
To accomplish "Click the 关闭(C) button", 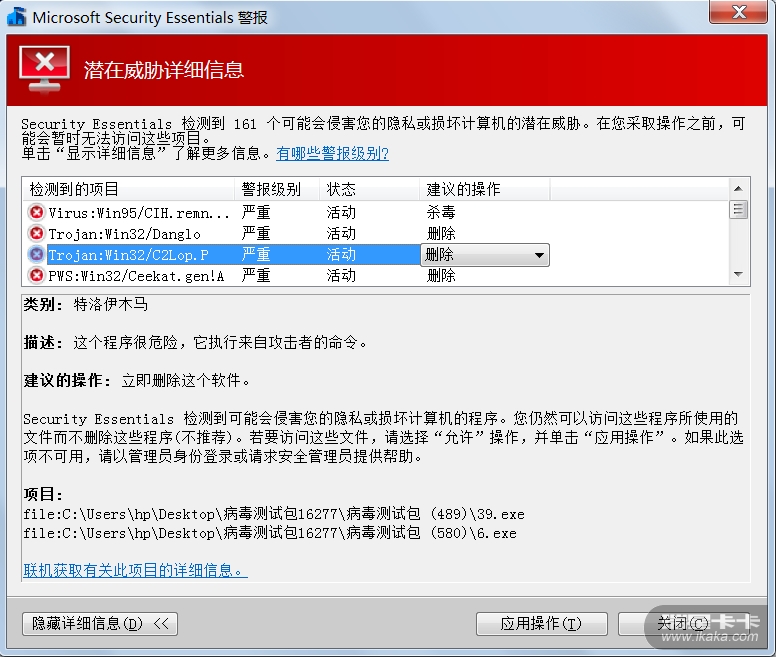I will tap(683, 624).
